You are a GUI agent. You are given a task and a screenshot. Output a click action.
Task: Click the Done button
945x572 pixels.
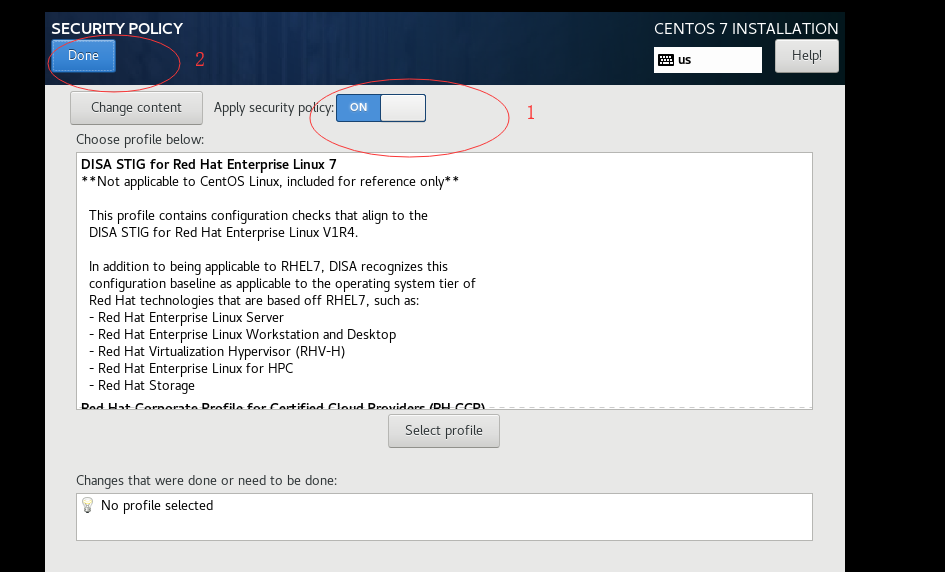tap(83, 55)
